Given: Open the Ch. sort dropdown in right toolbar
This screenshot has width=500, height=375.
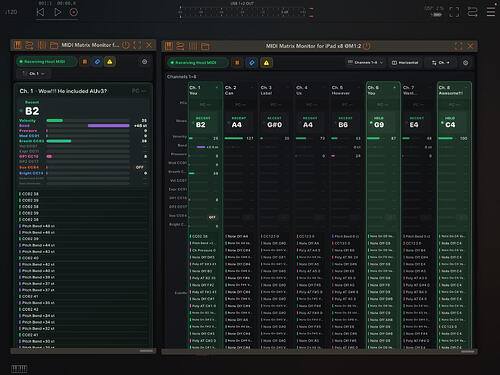Looking at the screenshot, I should point(440,63).
